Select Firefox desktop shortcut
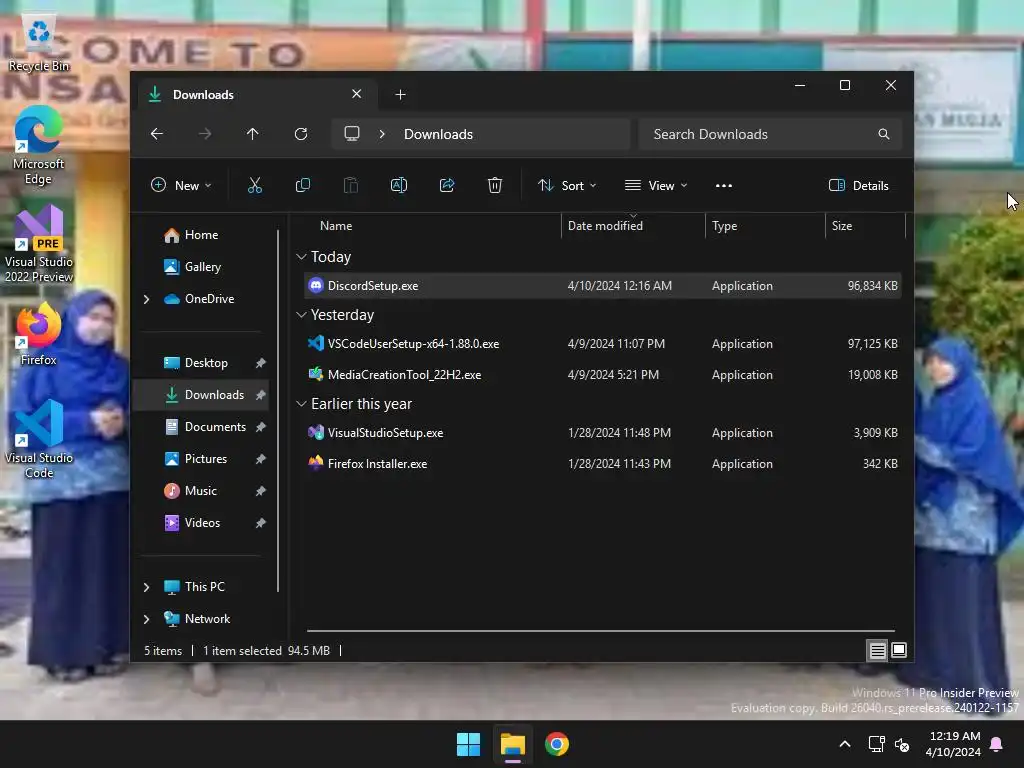 (x=39, y=334)
